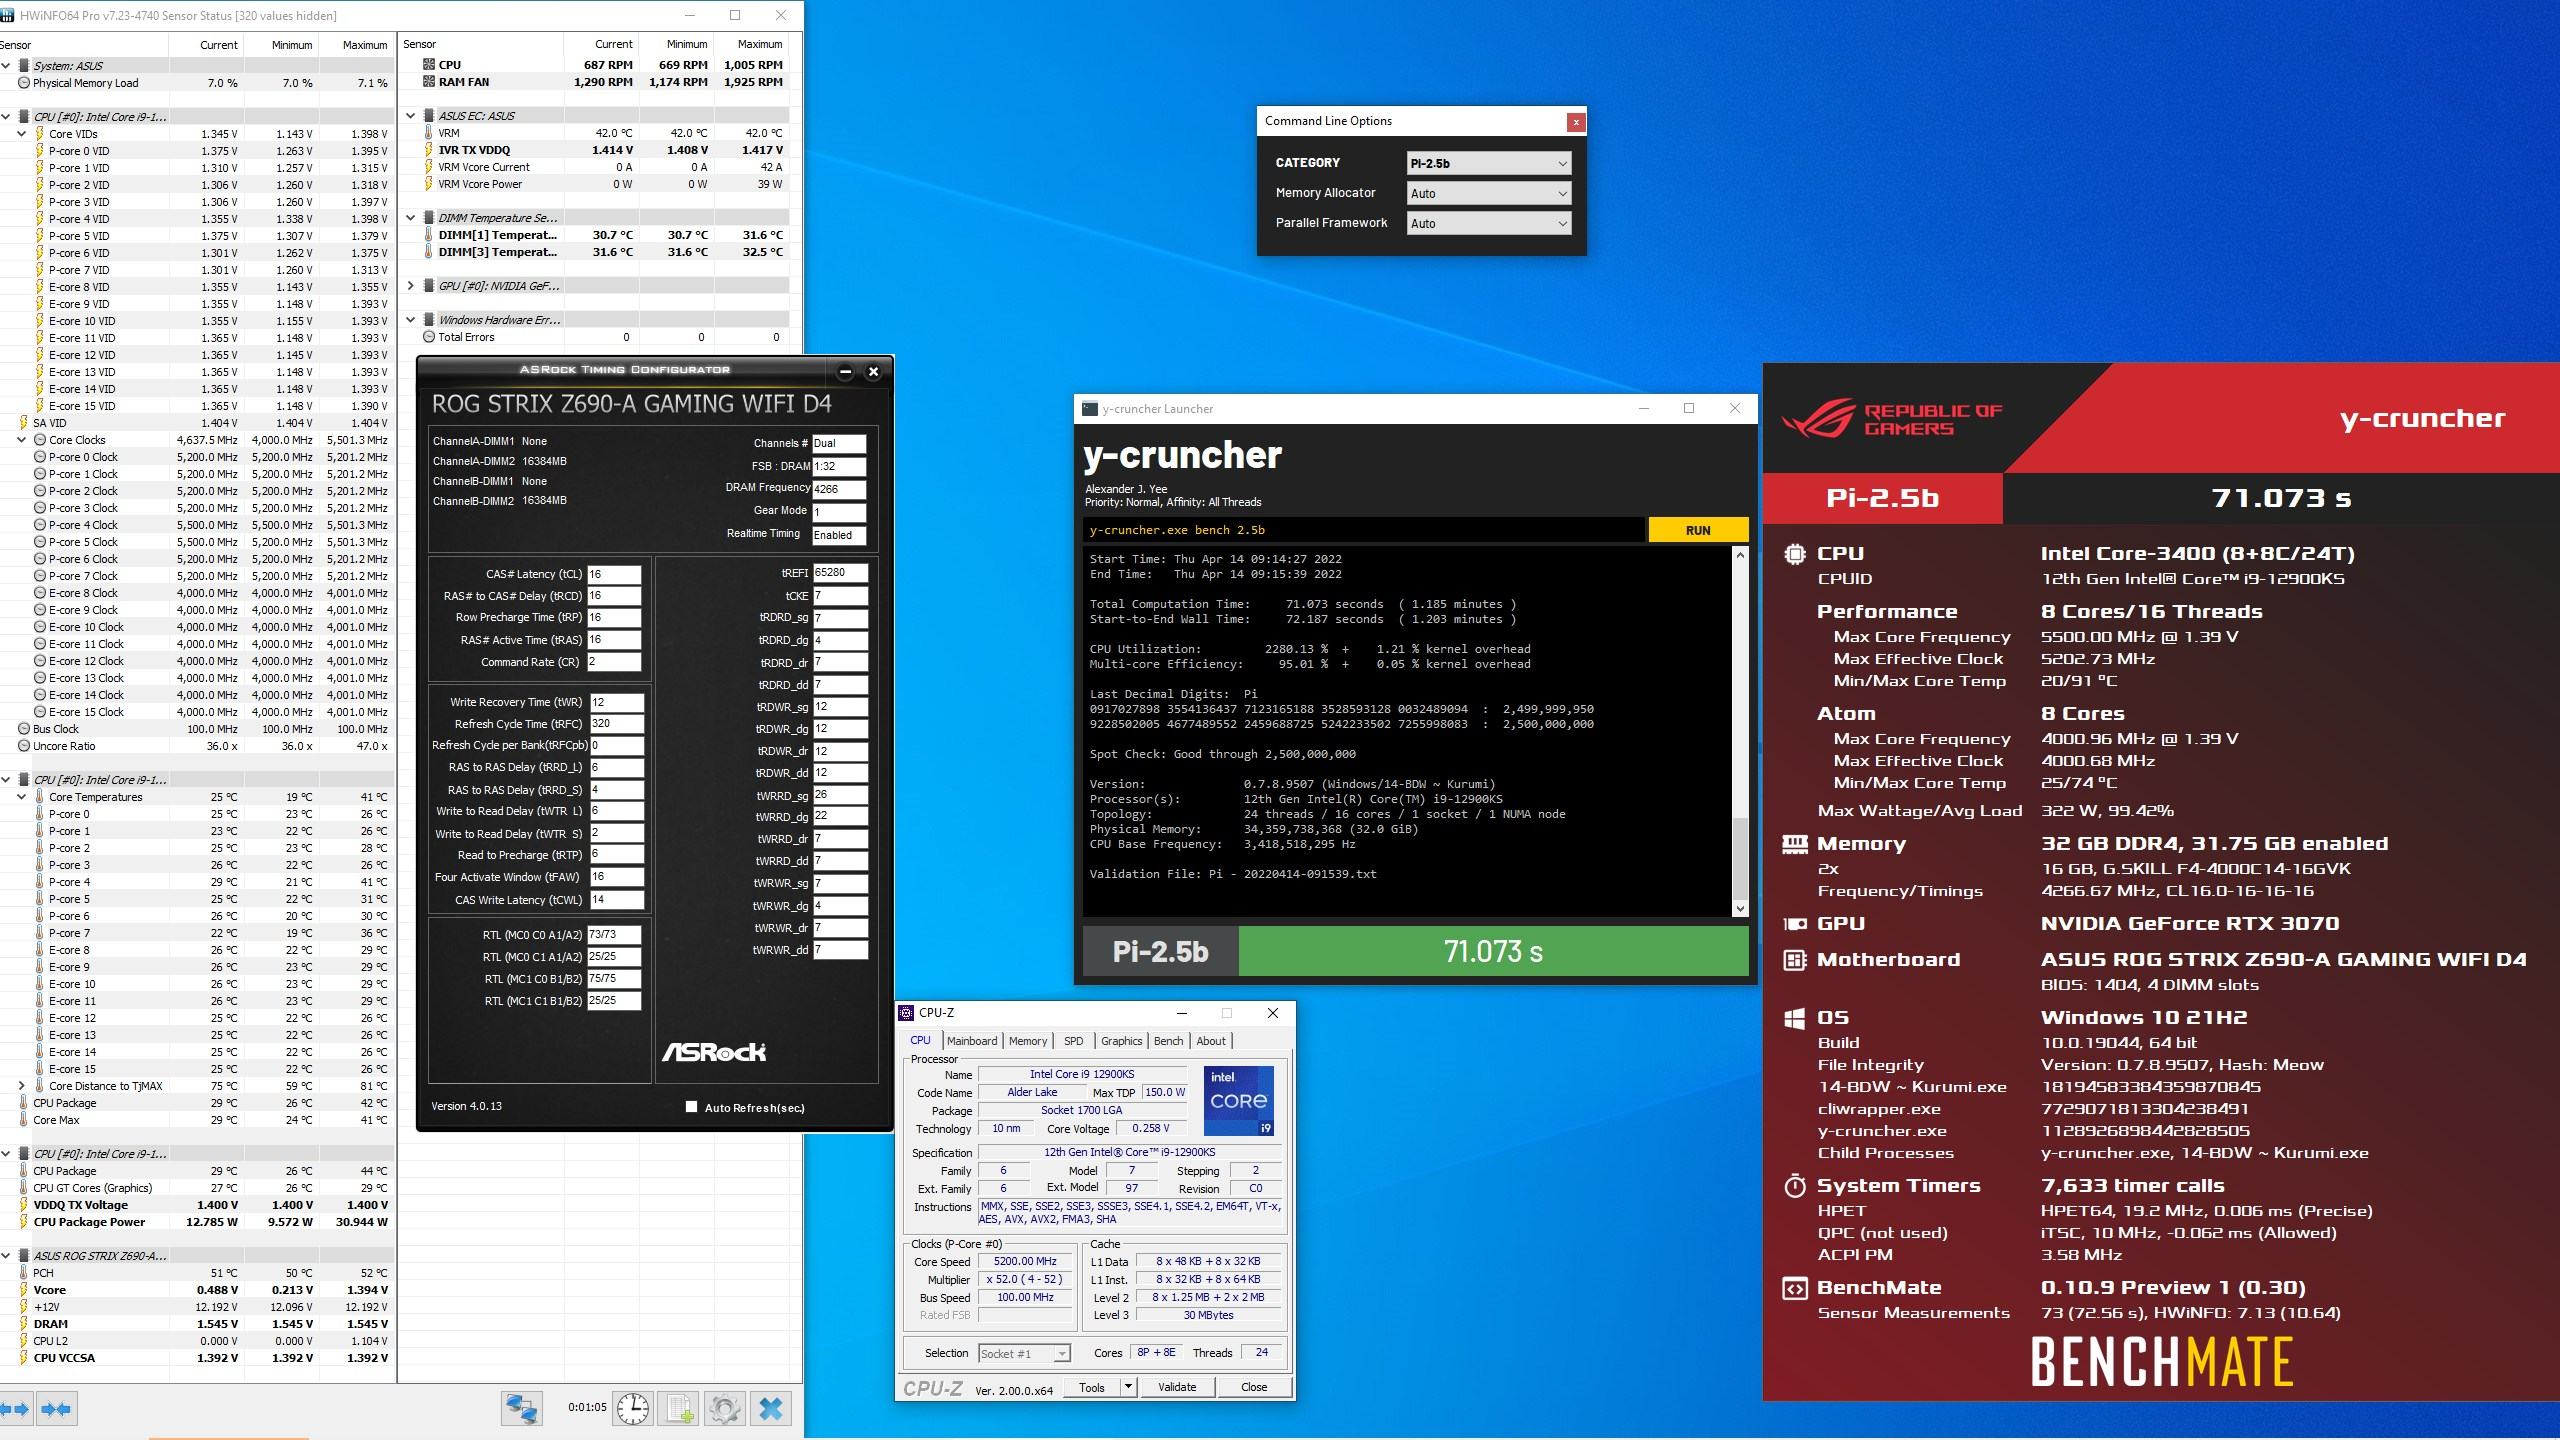2560x1440 pixels.
Task: Click the GPU icon in BenchMate panel
Action: [1795, 924]
